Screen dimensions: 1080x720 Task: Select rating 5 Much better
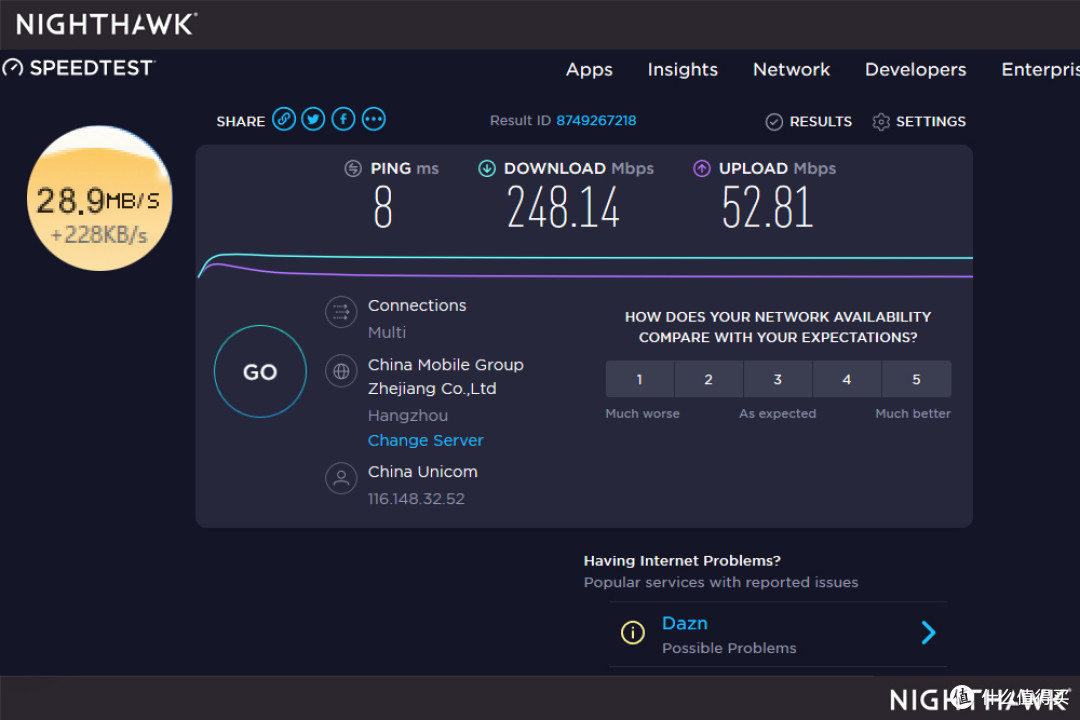(916, 379)
